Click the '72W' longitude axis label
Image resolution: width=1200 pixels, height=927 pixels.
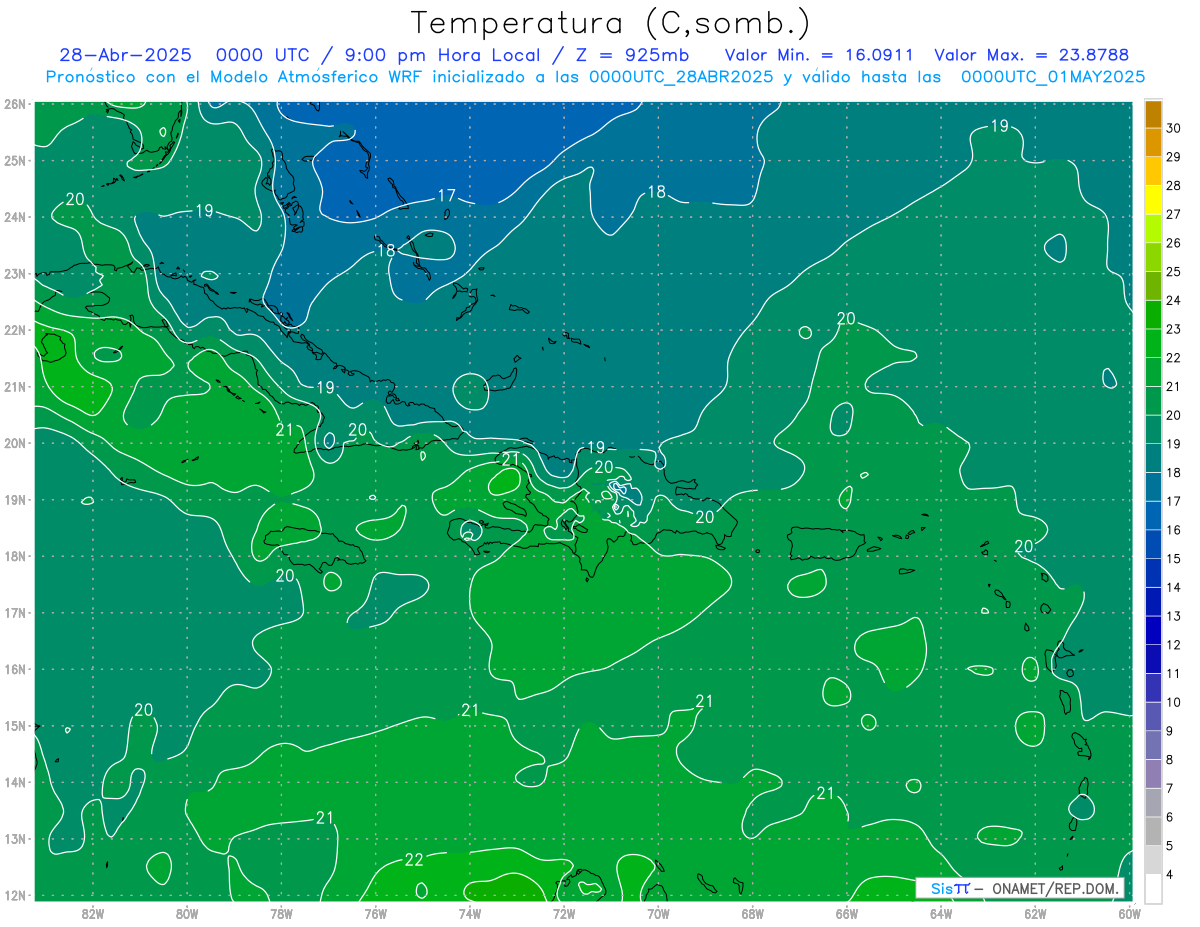coord(564,913)
